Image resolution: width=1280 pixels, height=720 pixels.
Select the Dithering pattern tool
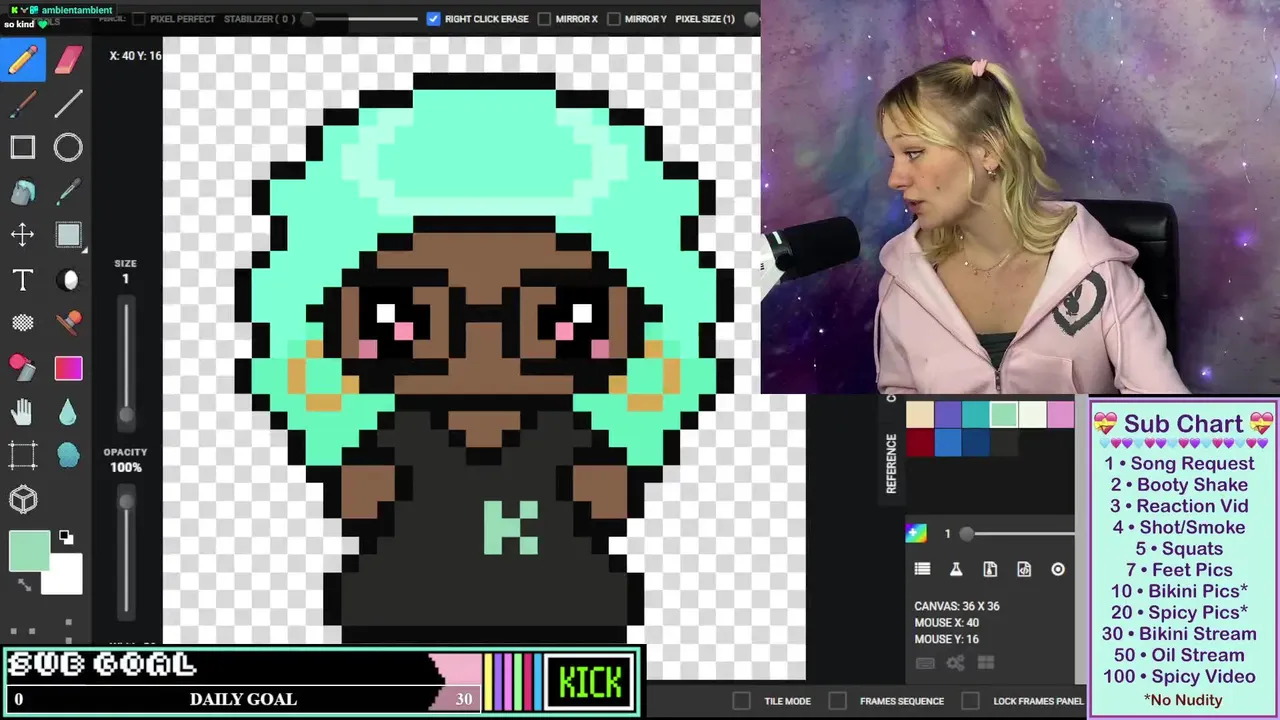click(x=23, y=323)
